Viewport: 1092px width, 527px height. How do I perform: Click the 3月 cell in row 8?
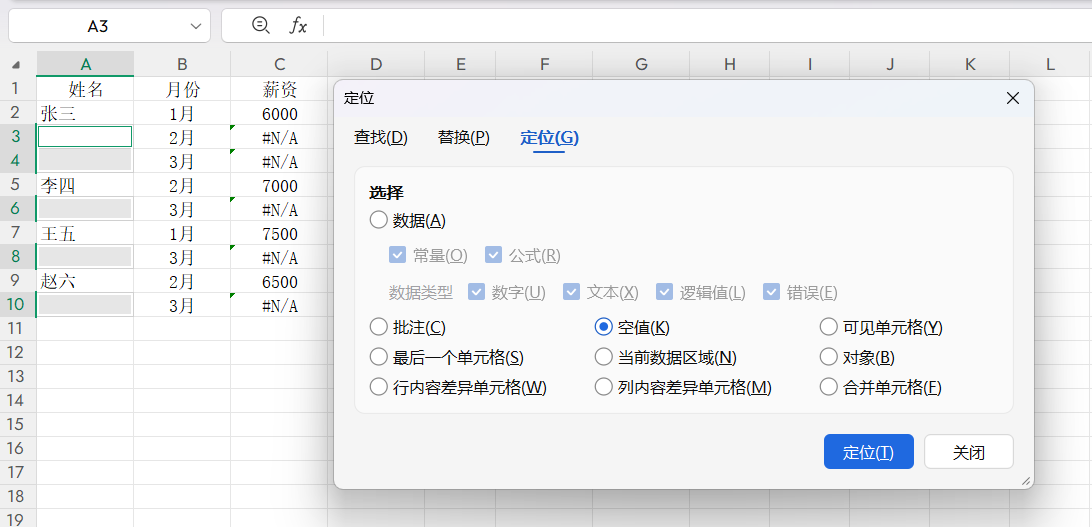(182, 258)
